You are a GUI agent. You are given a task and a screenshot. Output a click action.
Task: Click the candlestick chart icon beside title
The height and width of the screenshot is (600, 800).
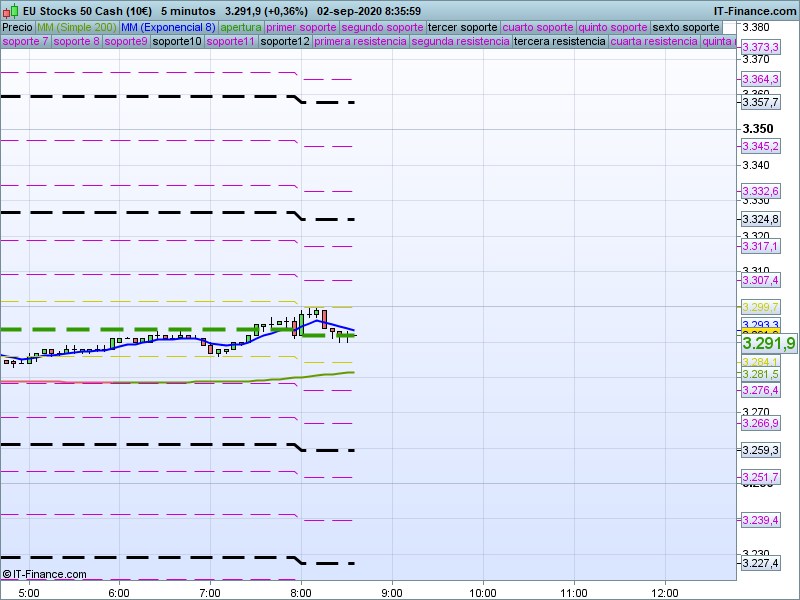coord(11,11)
